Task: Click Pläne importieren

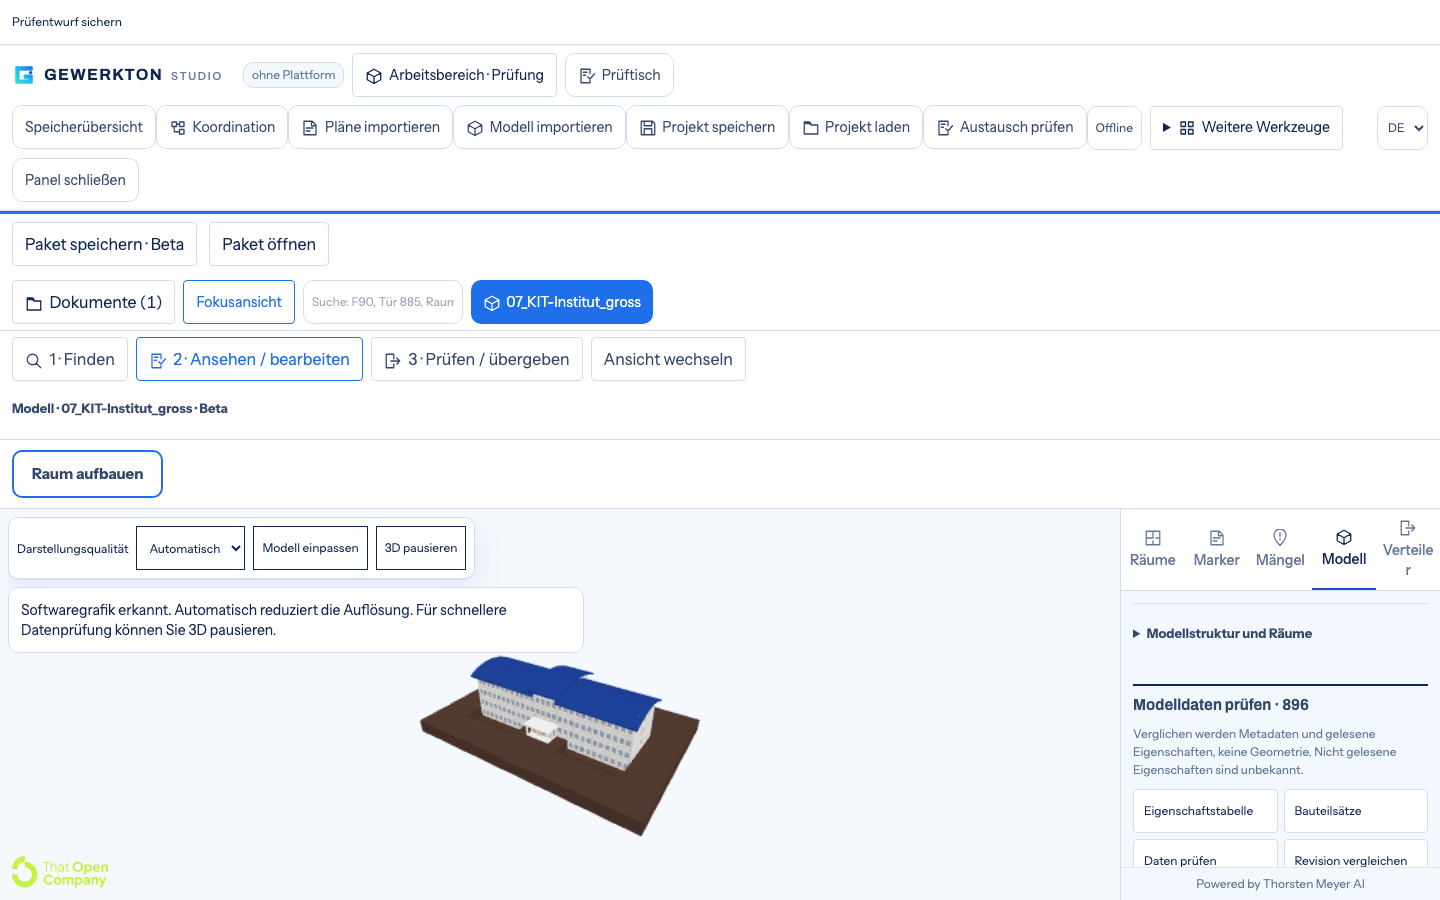Action: coord(371,127)
